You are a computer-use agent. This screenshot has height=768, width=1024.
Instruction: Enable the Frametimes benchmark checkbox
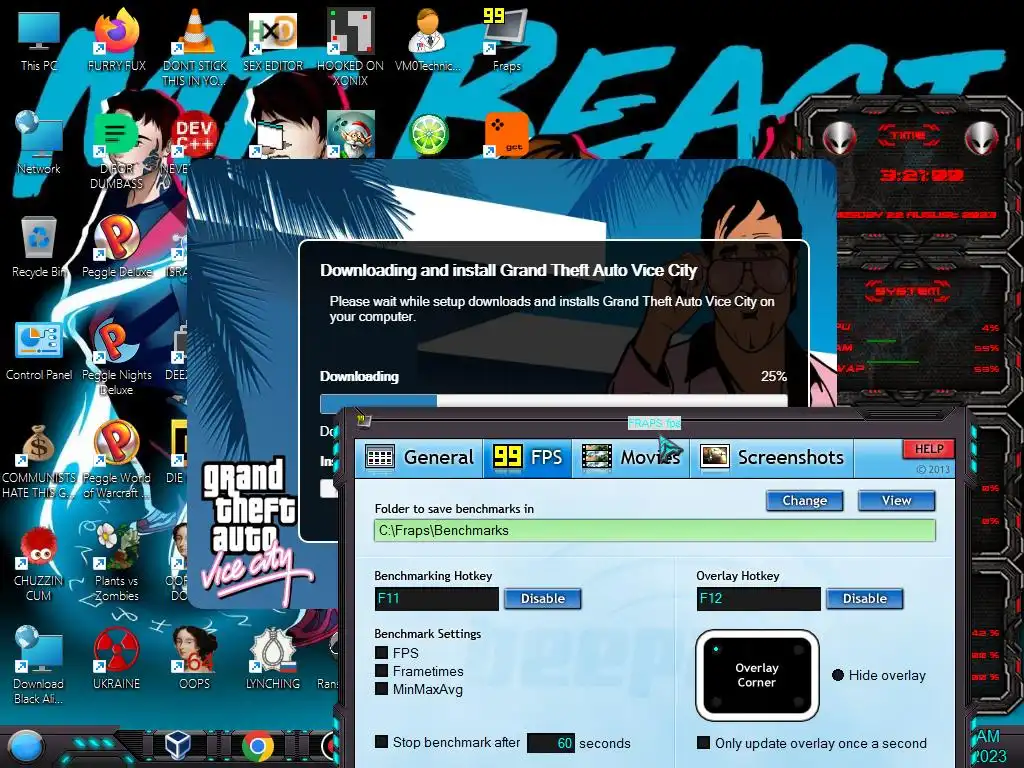pyautogui.click(x=382, y=671)
